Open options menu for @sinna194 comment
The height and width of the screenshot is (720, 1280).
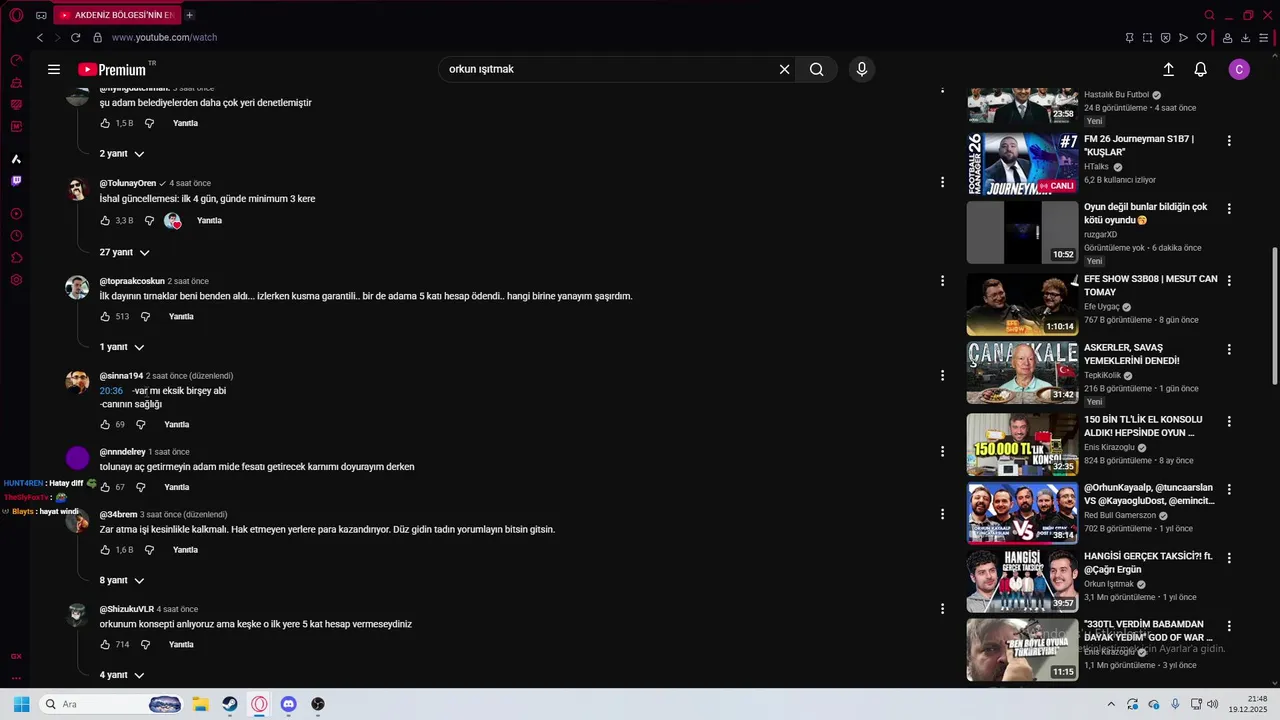(x=942, y=376)
